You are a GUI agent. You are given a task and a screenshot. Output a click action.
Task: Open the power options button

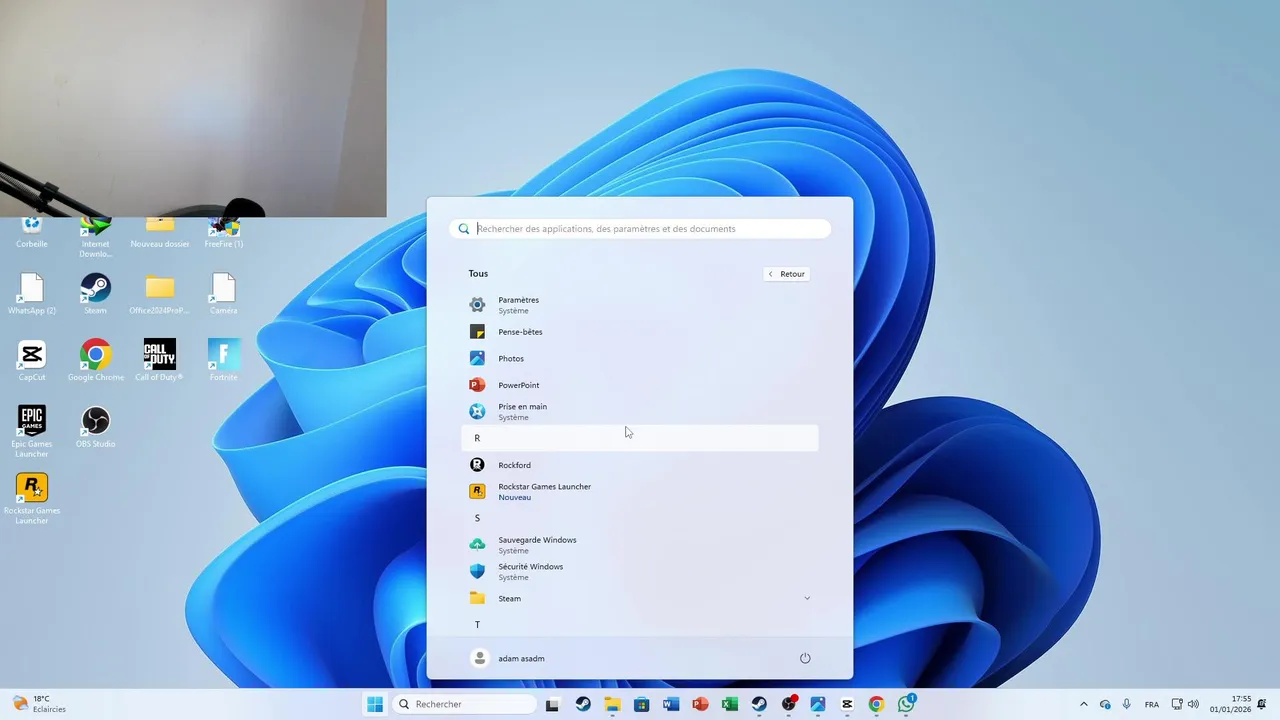click(x=805, y=658)
